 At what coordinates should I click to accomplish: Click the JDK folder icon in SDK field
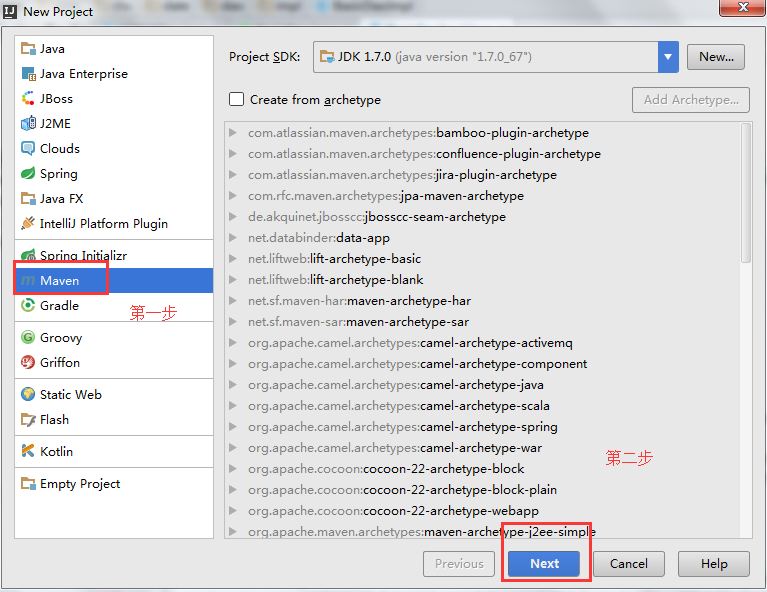click(x=327, y=57)
